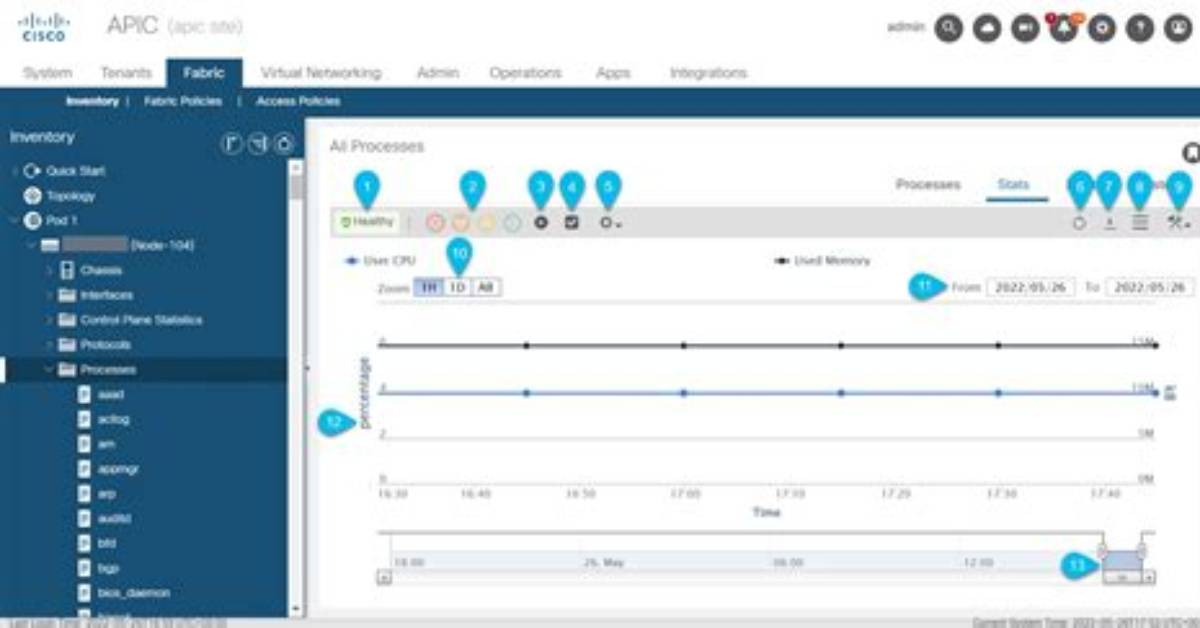Click the download icon in stats toolbar
Screen dimensions: 1200x628
pos(1109,223)
